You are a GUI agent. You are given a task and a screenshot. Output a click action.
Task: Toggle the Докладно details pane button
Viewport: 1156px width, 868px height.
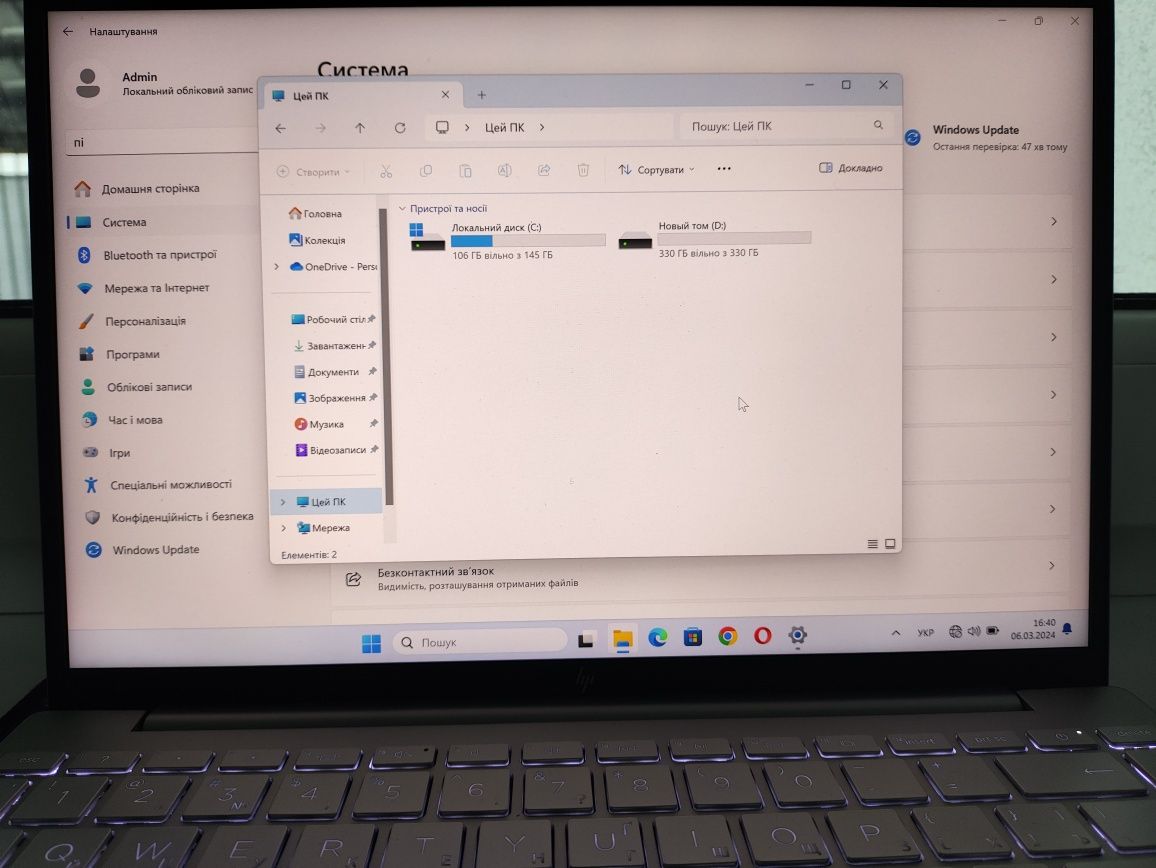click(x=851, y=168)
